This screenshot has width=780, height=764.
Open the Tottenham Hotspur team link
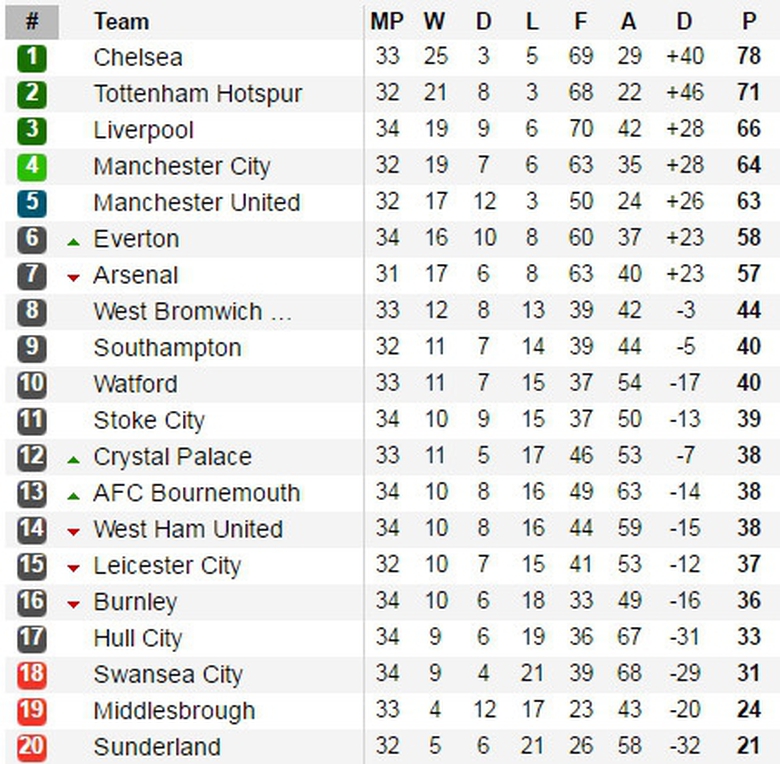[x=197, y=94]
